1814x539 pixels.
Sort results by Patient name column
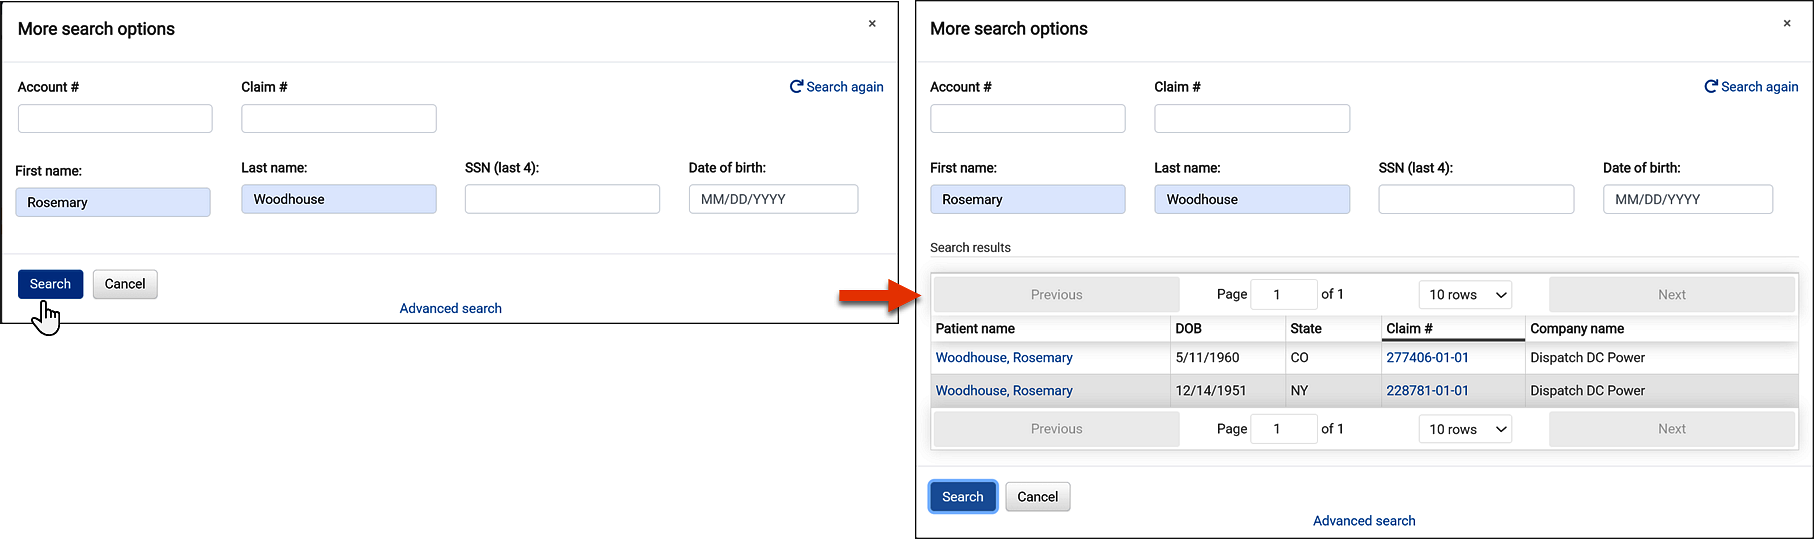click(x=975, y=328)
